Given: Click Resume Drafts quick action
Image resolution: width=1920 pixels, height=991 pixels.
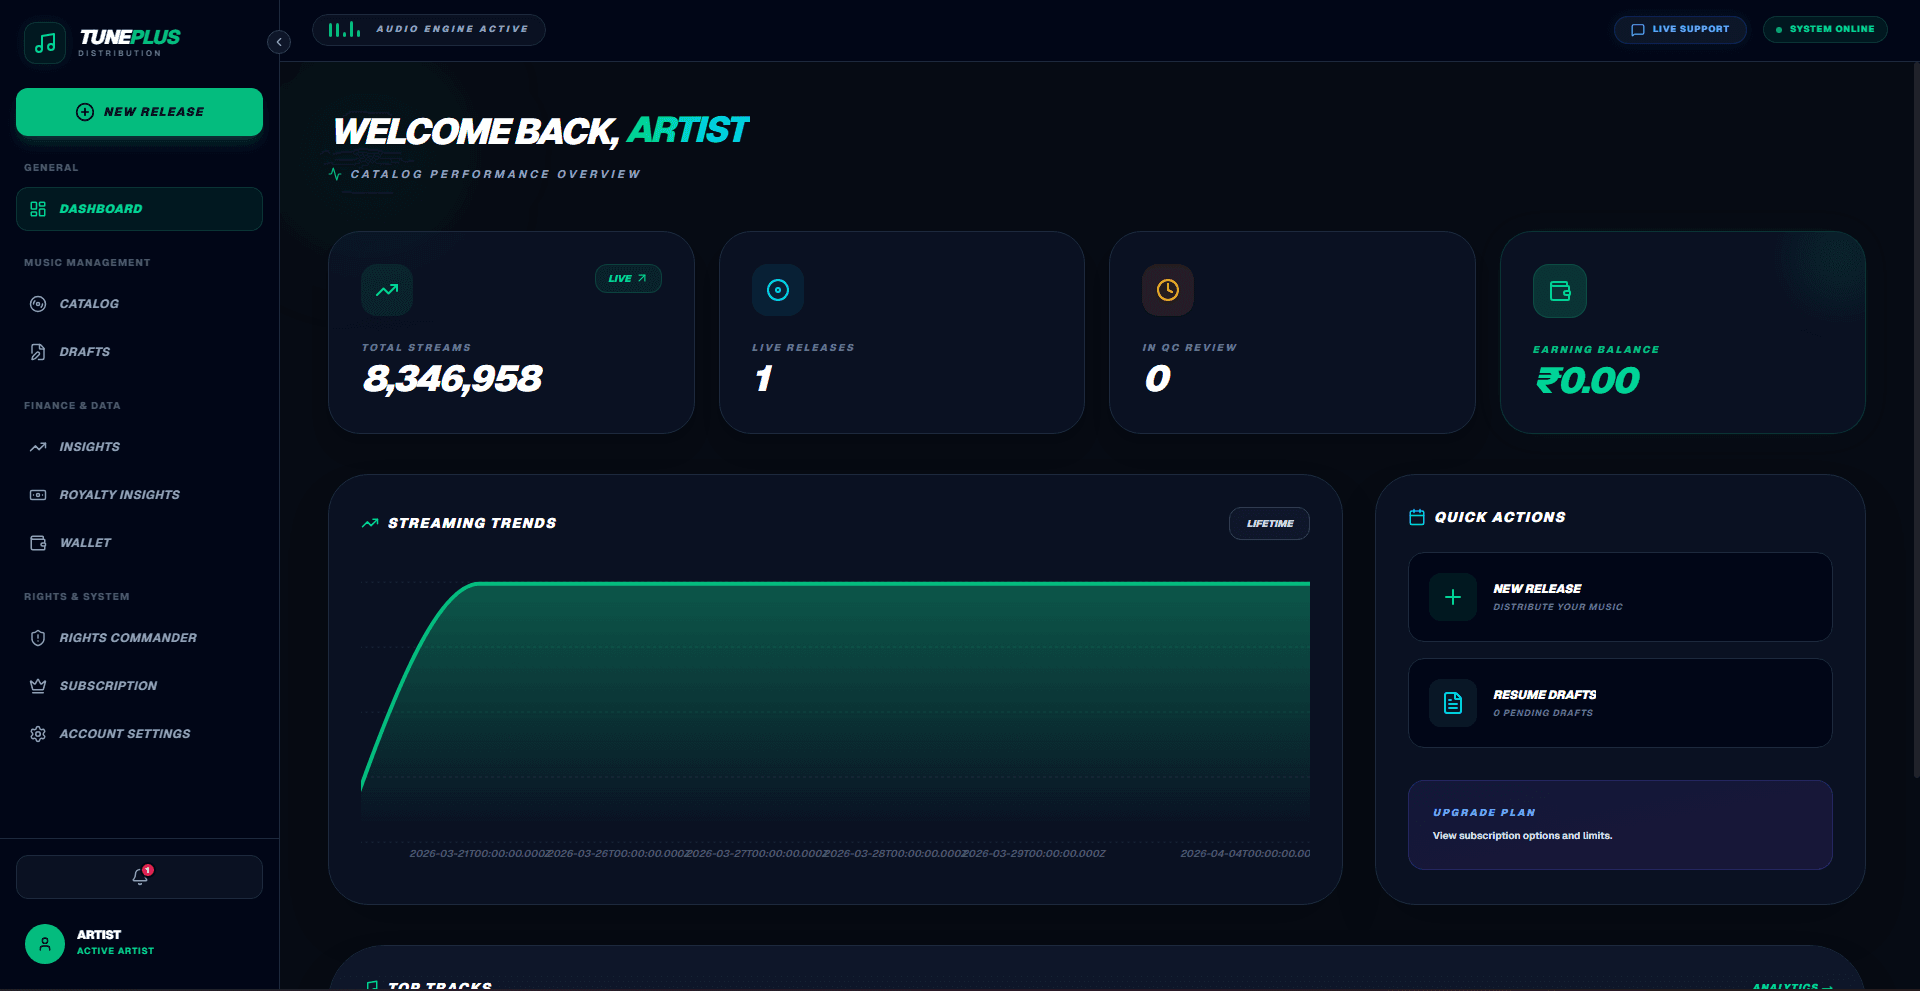Looking at the screenshot, I should tap(1619, 703).
